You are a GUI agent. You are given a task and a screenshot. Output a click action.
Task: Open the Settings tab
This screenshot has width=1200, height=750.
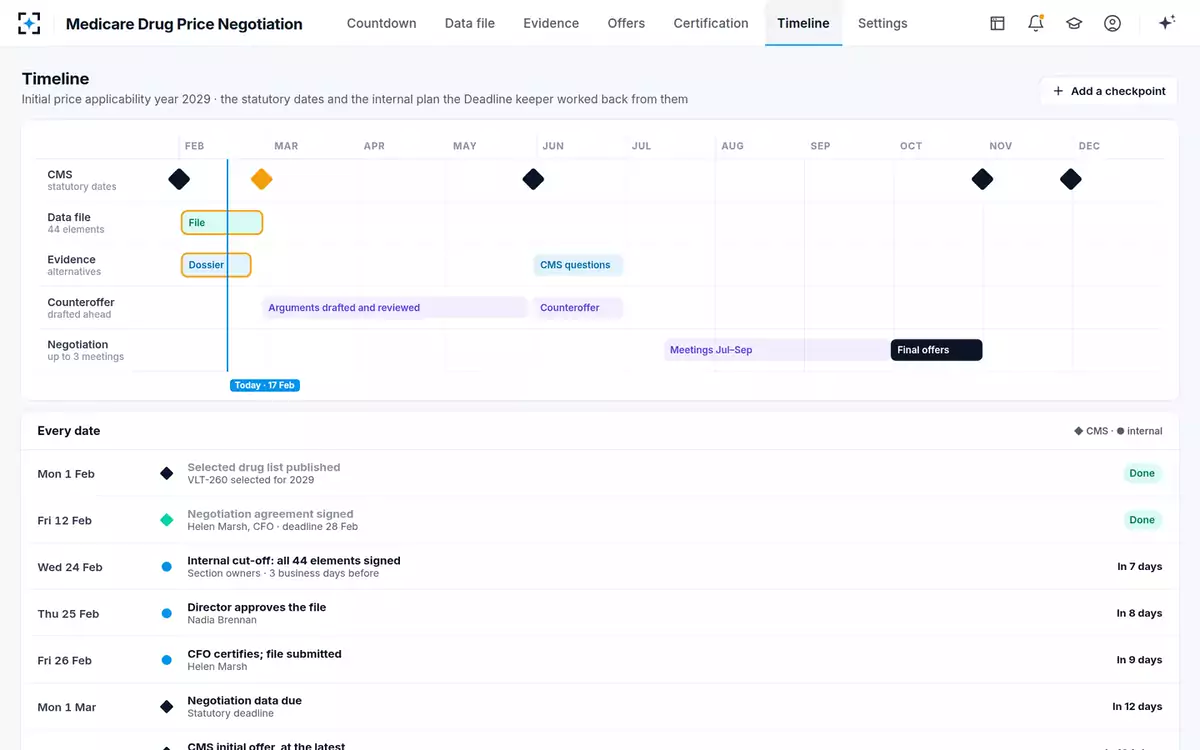[x=883, y=23]
